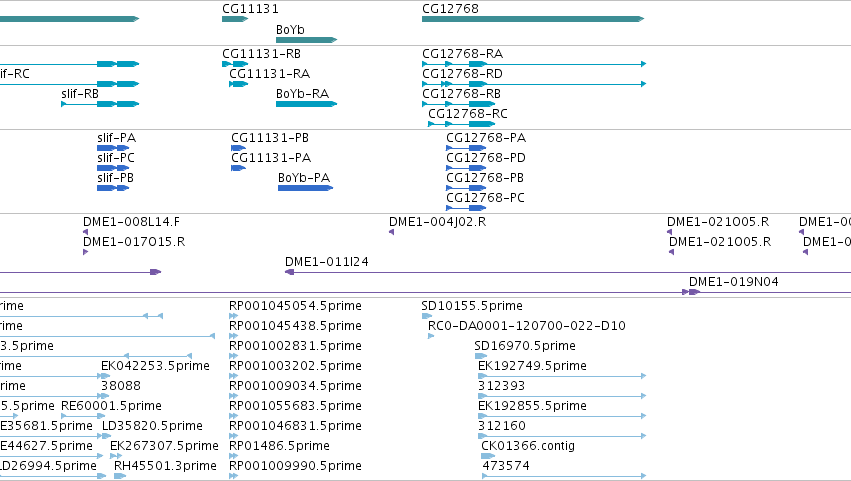Open the SD16970.5prime EST label
Viewport: 851px width, 481px height.
click(525, 346)
